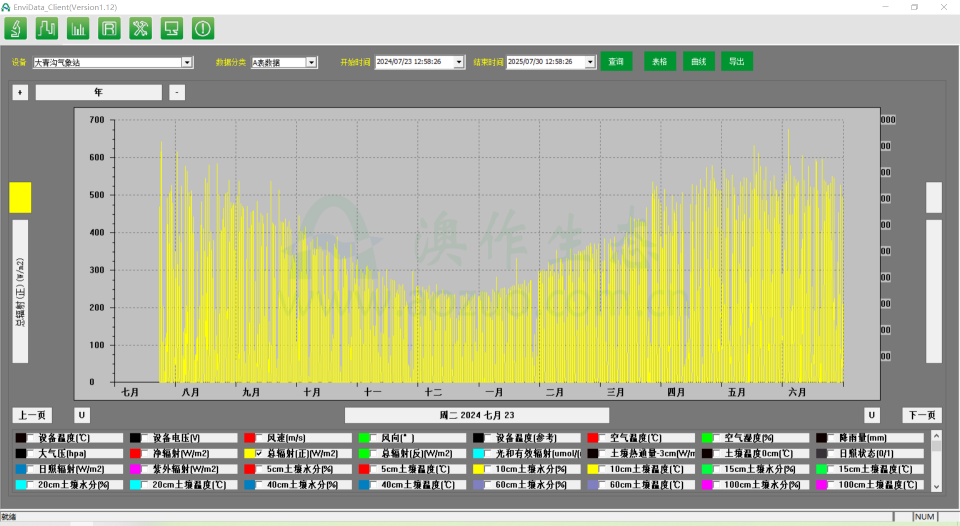
Task: Toggle the 大气压(hpa) checkbox
Action: (31, 454)
